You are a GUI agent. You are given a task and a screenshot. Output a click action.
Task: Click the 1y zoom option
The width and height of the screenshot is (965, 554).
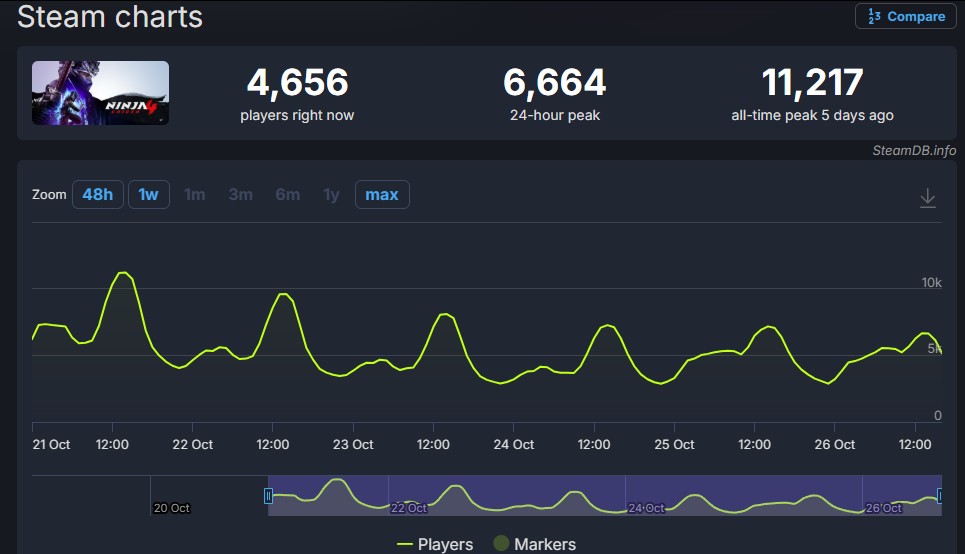(331, 194)
